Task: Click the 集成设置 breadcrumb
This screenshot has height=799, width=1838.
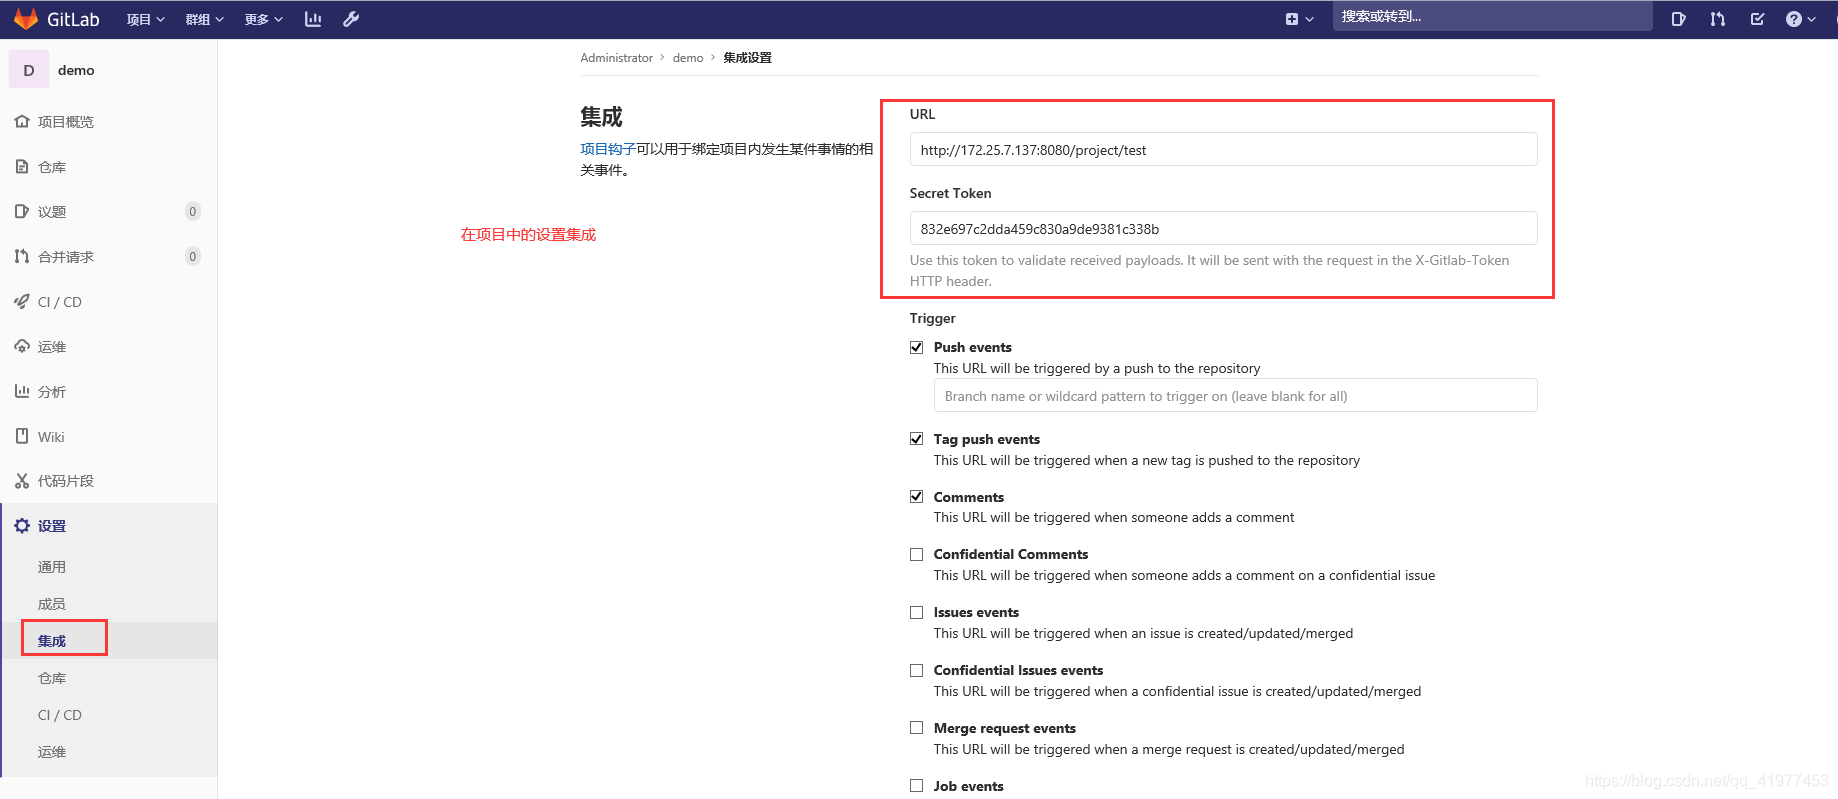Action: coord(747,58)
